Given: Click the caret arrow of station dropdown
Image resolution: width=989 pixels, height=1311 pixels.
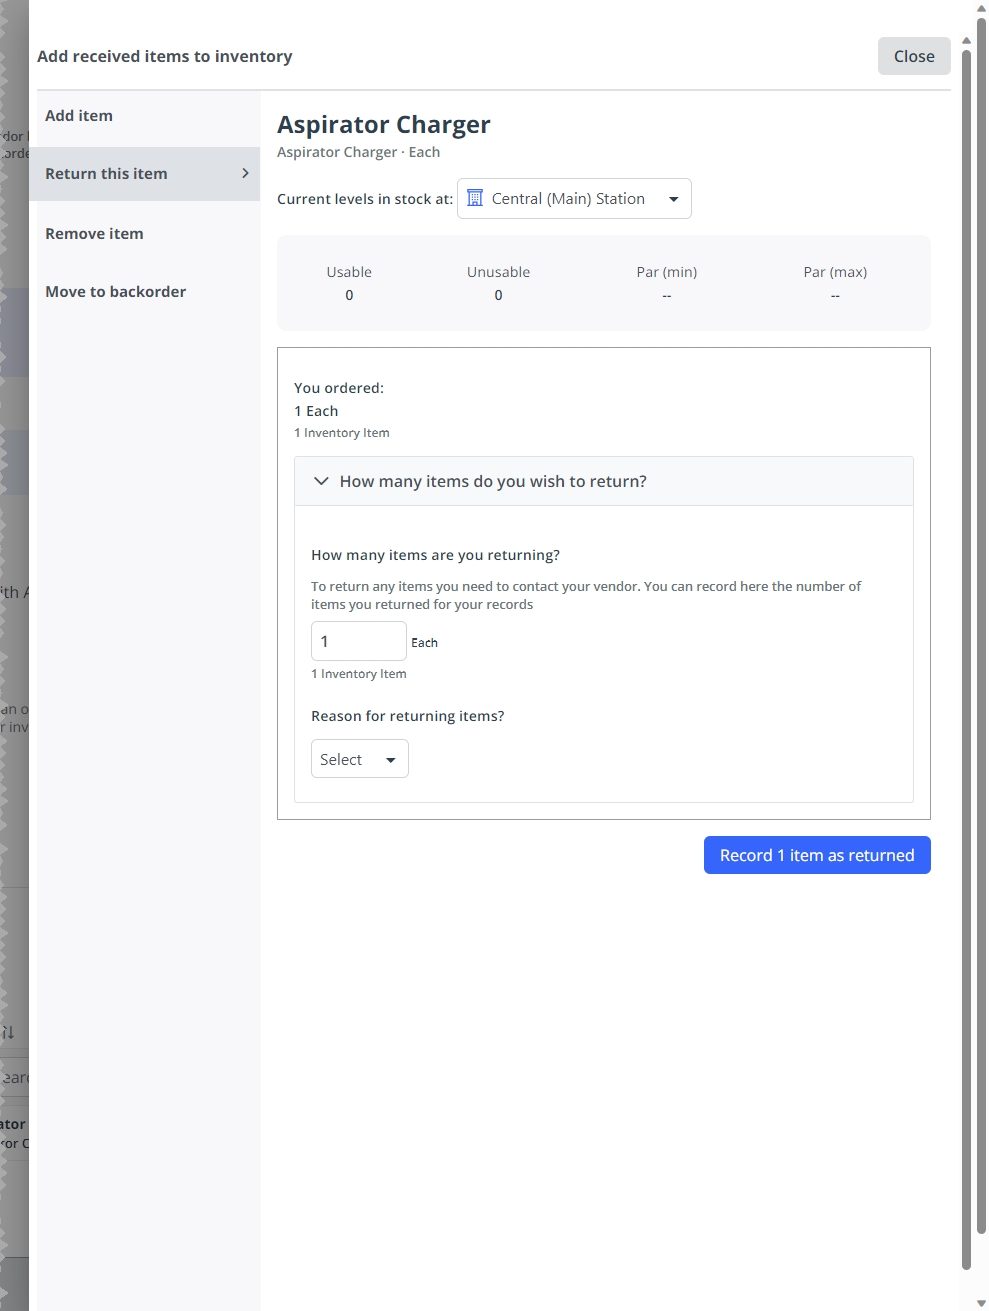Looking at the screenshot, I should coord(674,199).
